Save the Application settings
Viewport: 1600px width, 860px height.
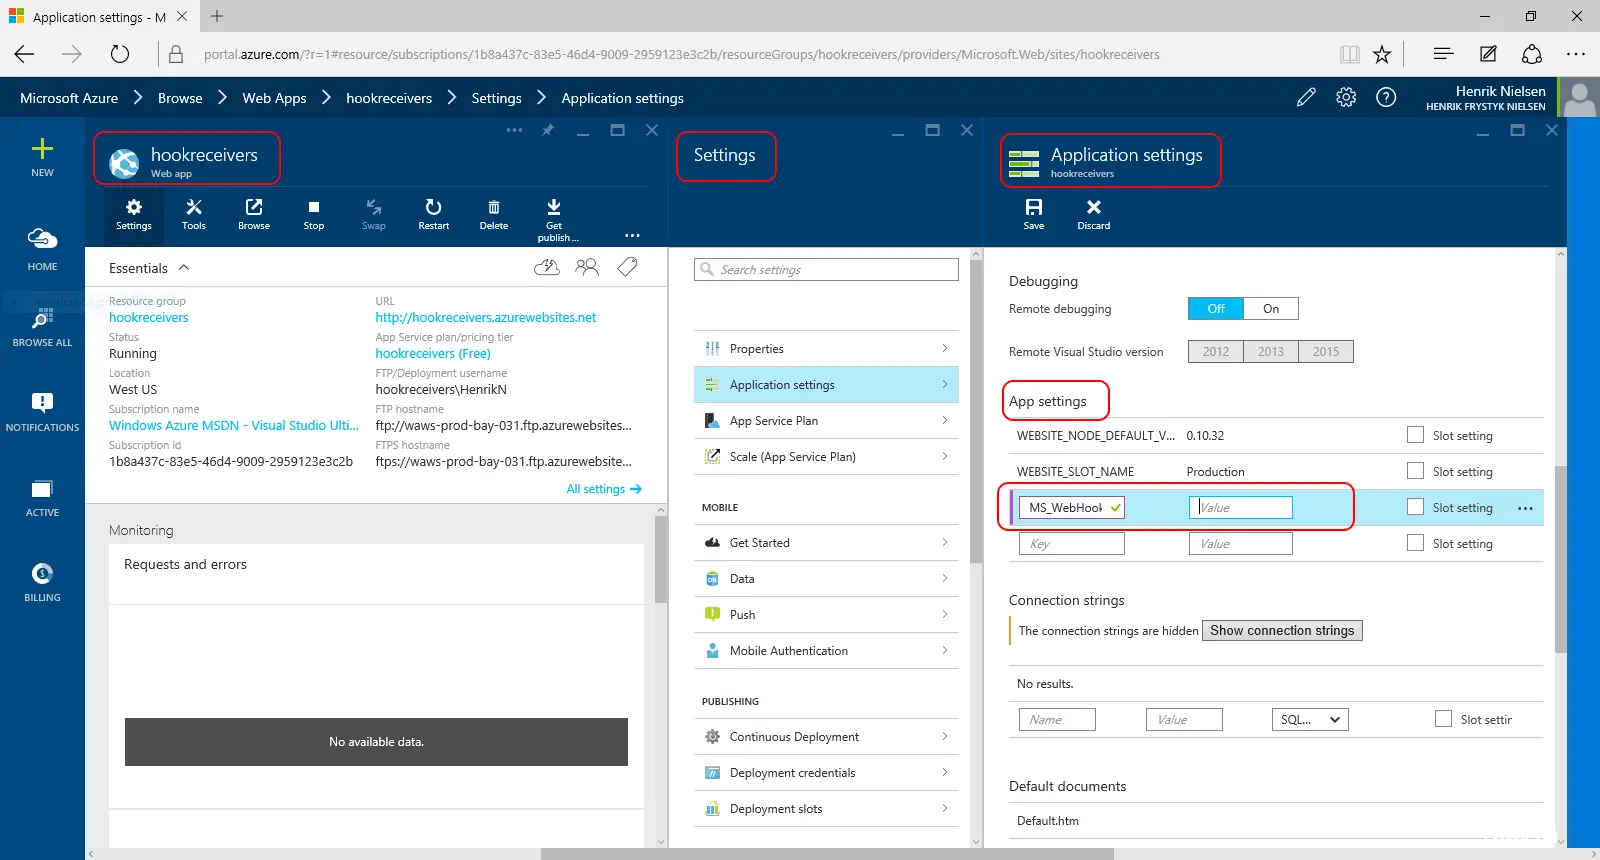click(x=1034, y=214)
